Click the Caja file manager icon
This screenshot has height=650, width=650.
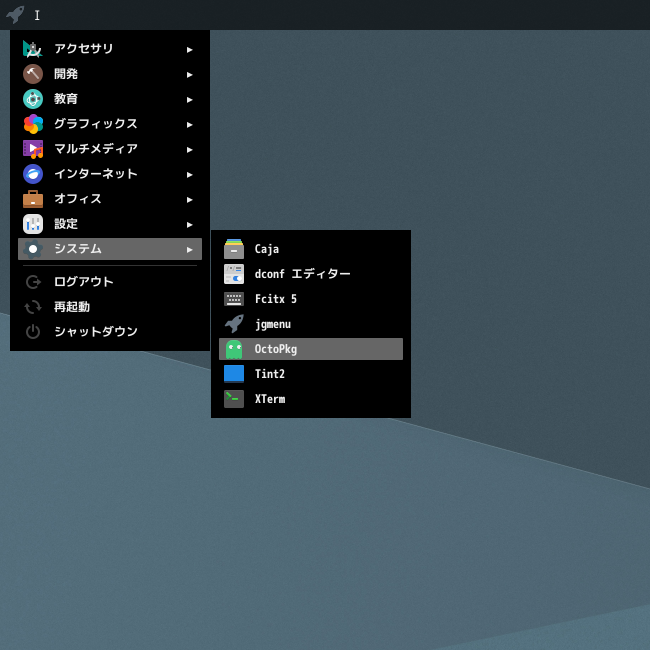(x=234, y=249)
